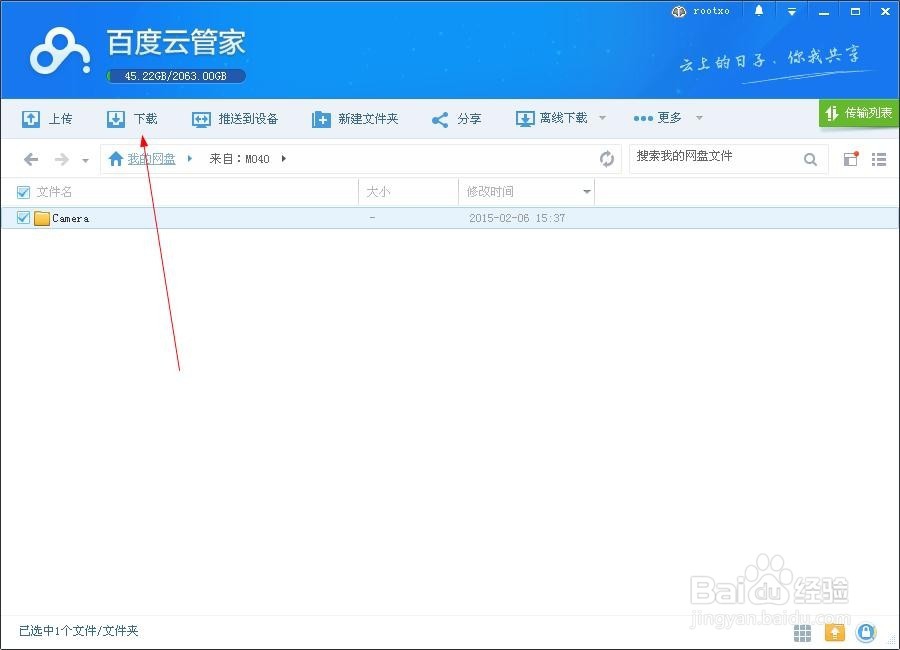Click the 下载 download button

click(132, 119)
